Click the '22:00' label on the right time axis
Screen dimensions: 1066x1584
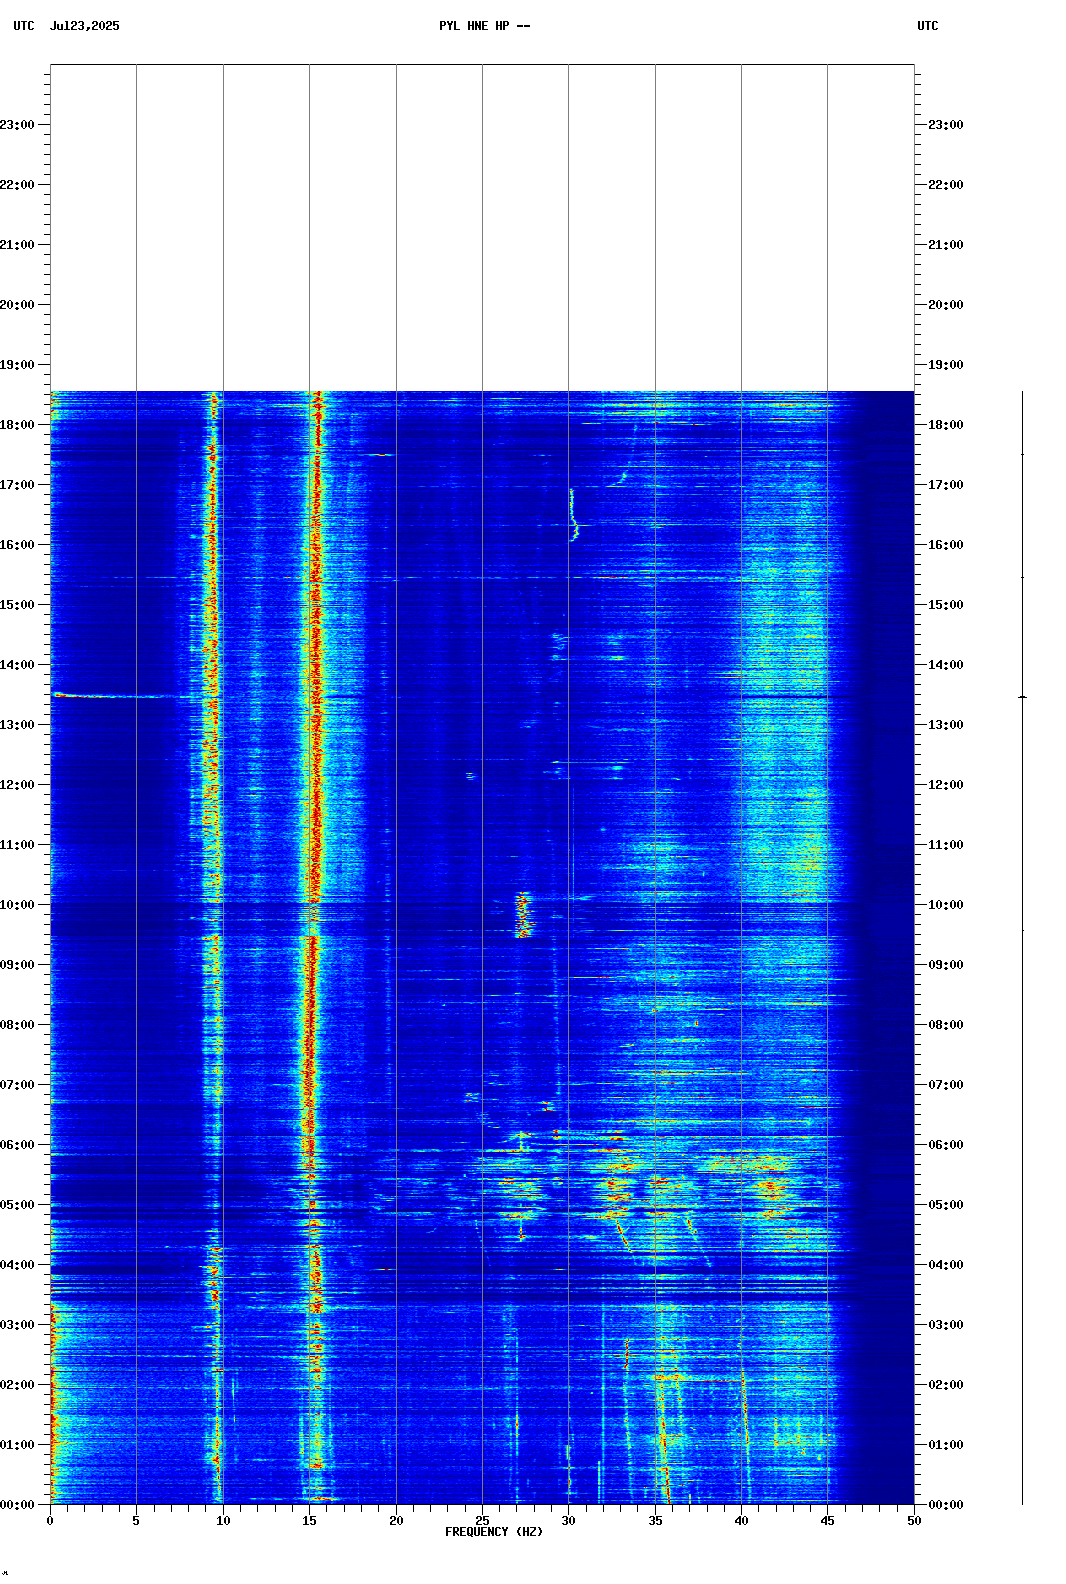946,185
